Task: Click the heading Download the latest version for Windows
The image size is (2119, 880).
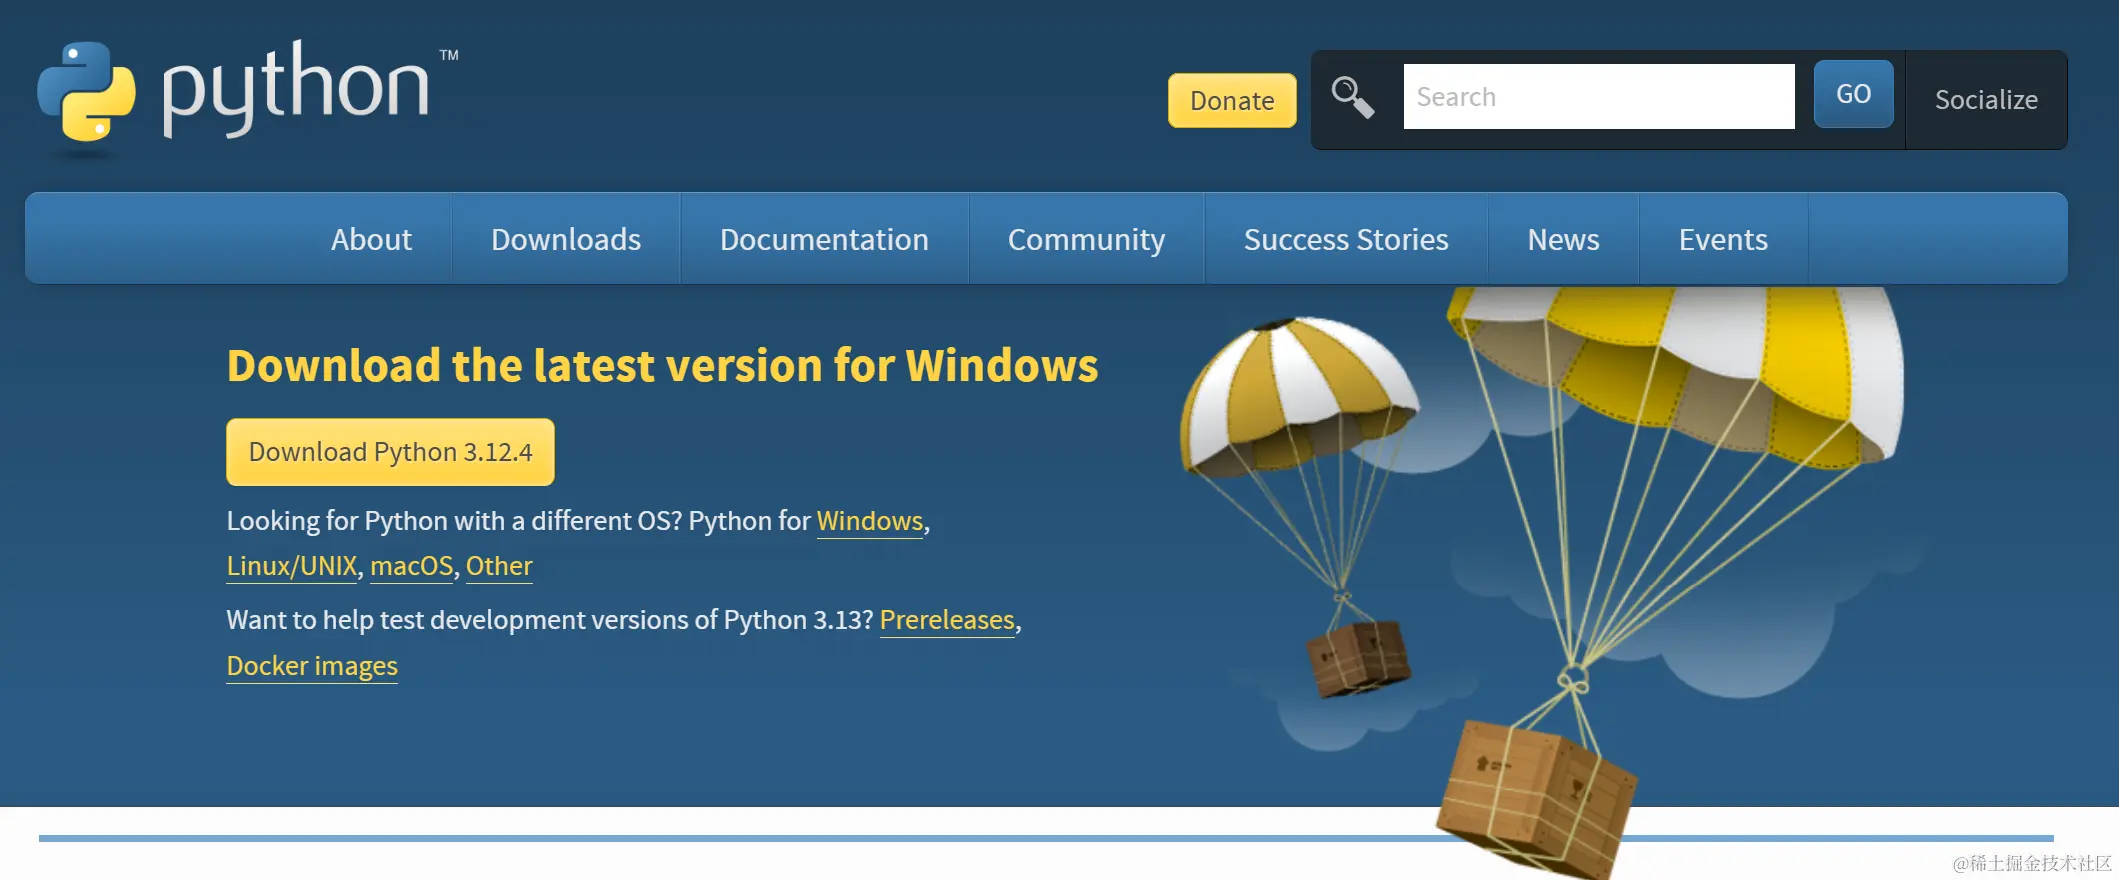Action: [x=662, y=365]
